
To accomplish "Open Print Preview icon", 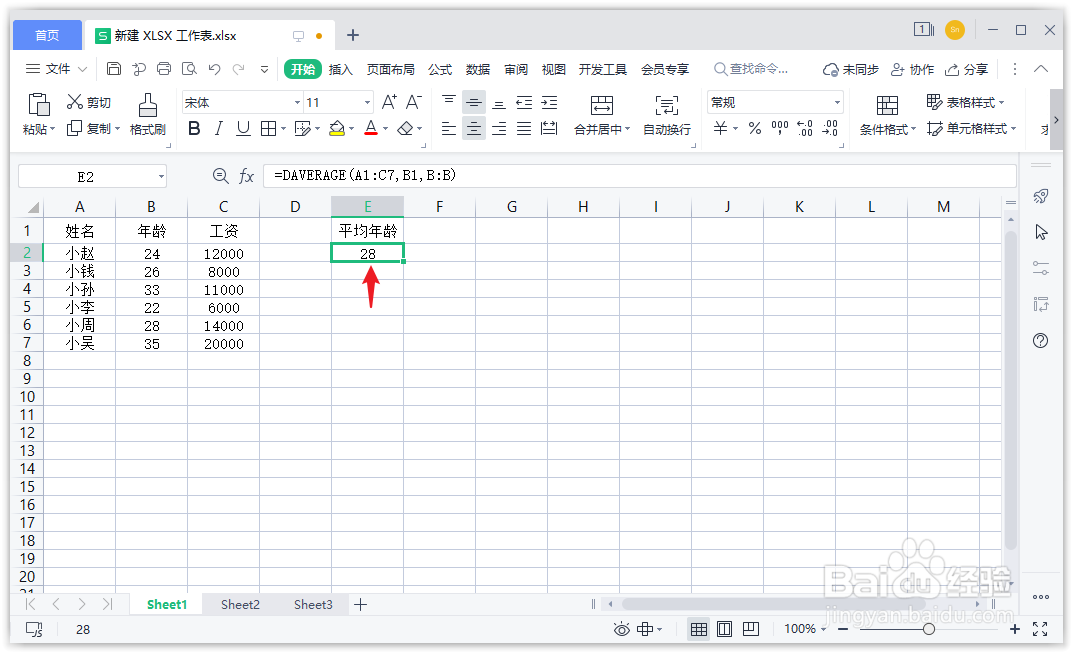I will click(x=189, y=68).
